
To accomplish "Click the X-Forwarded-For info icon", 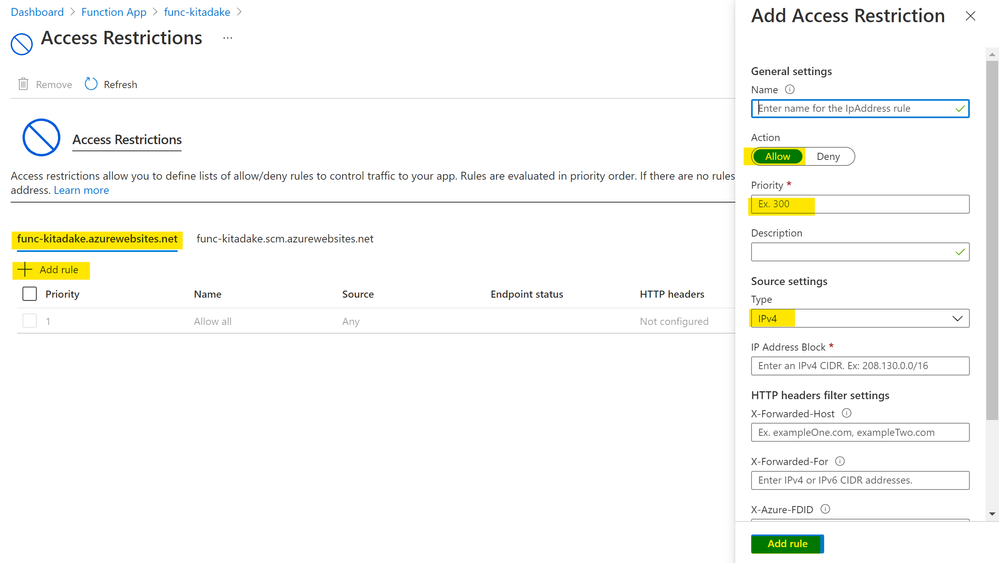I will (x=840, y=461).
